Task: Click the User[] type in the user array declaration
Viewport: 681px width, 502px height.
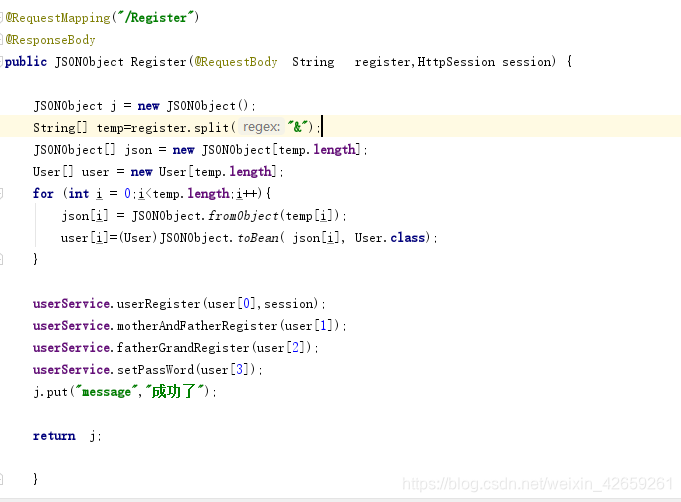Action: click(53, 172)
